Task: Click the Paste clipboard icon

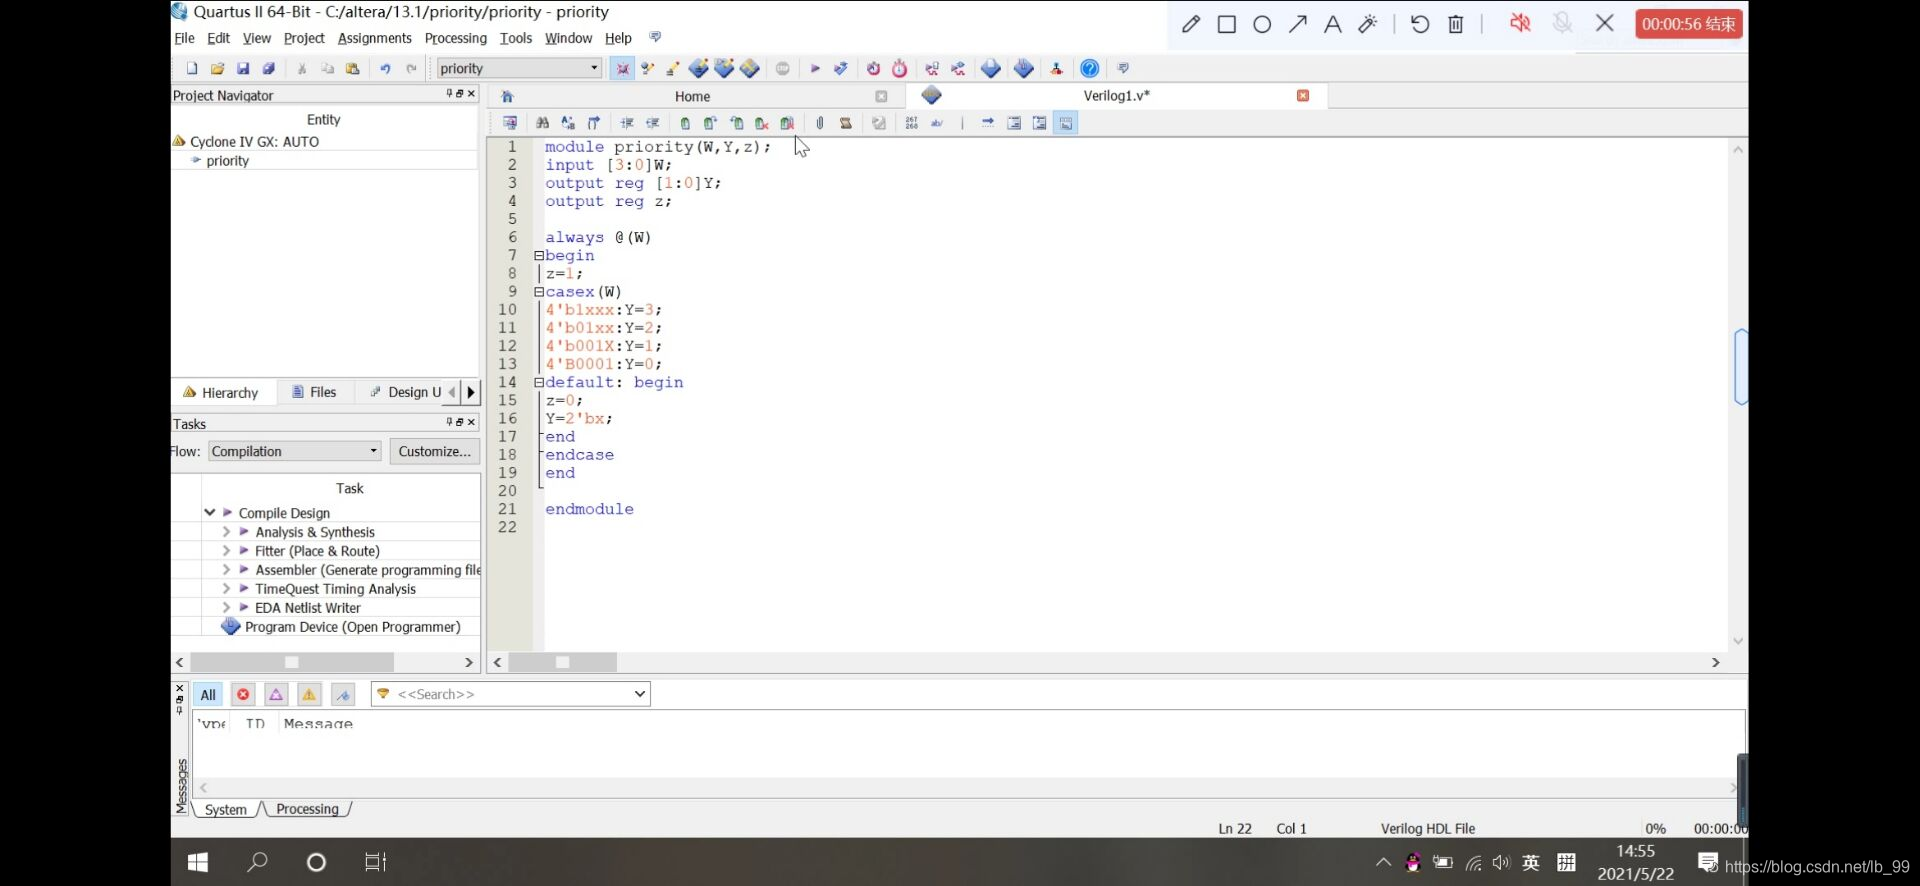Action: (x=352, y=68)
